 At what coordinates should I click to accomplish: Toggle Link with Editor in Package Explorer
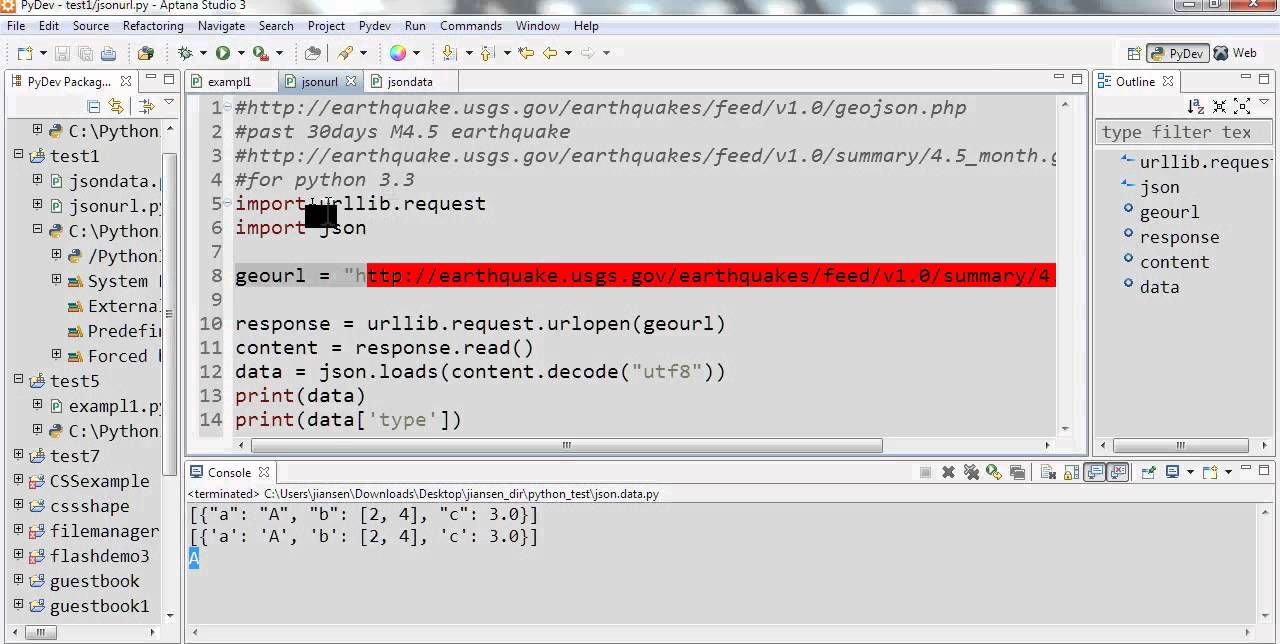[x=116, y=106]
